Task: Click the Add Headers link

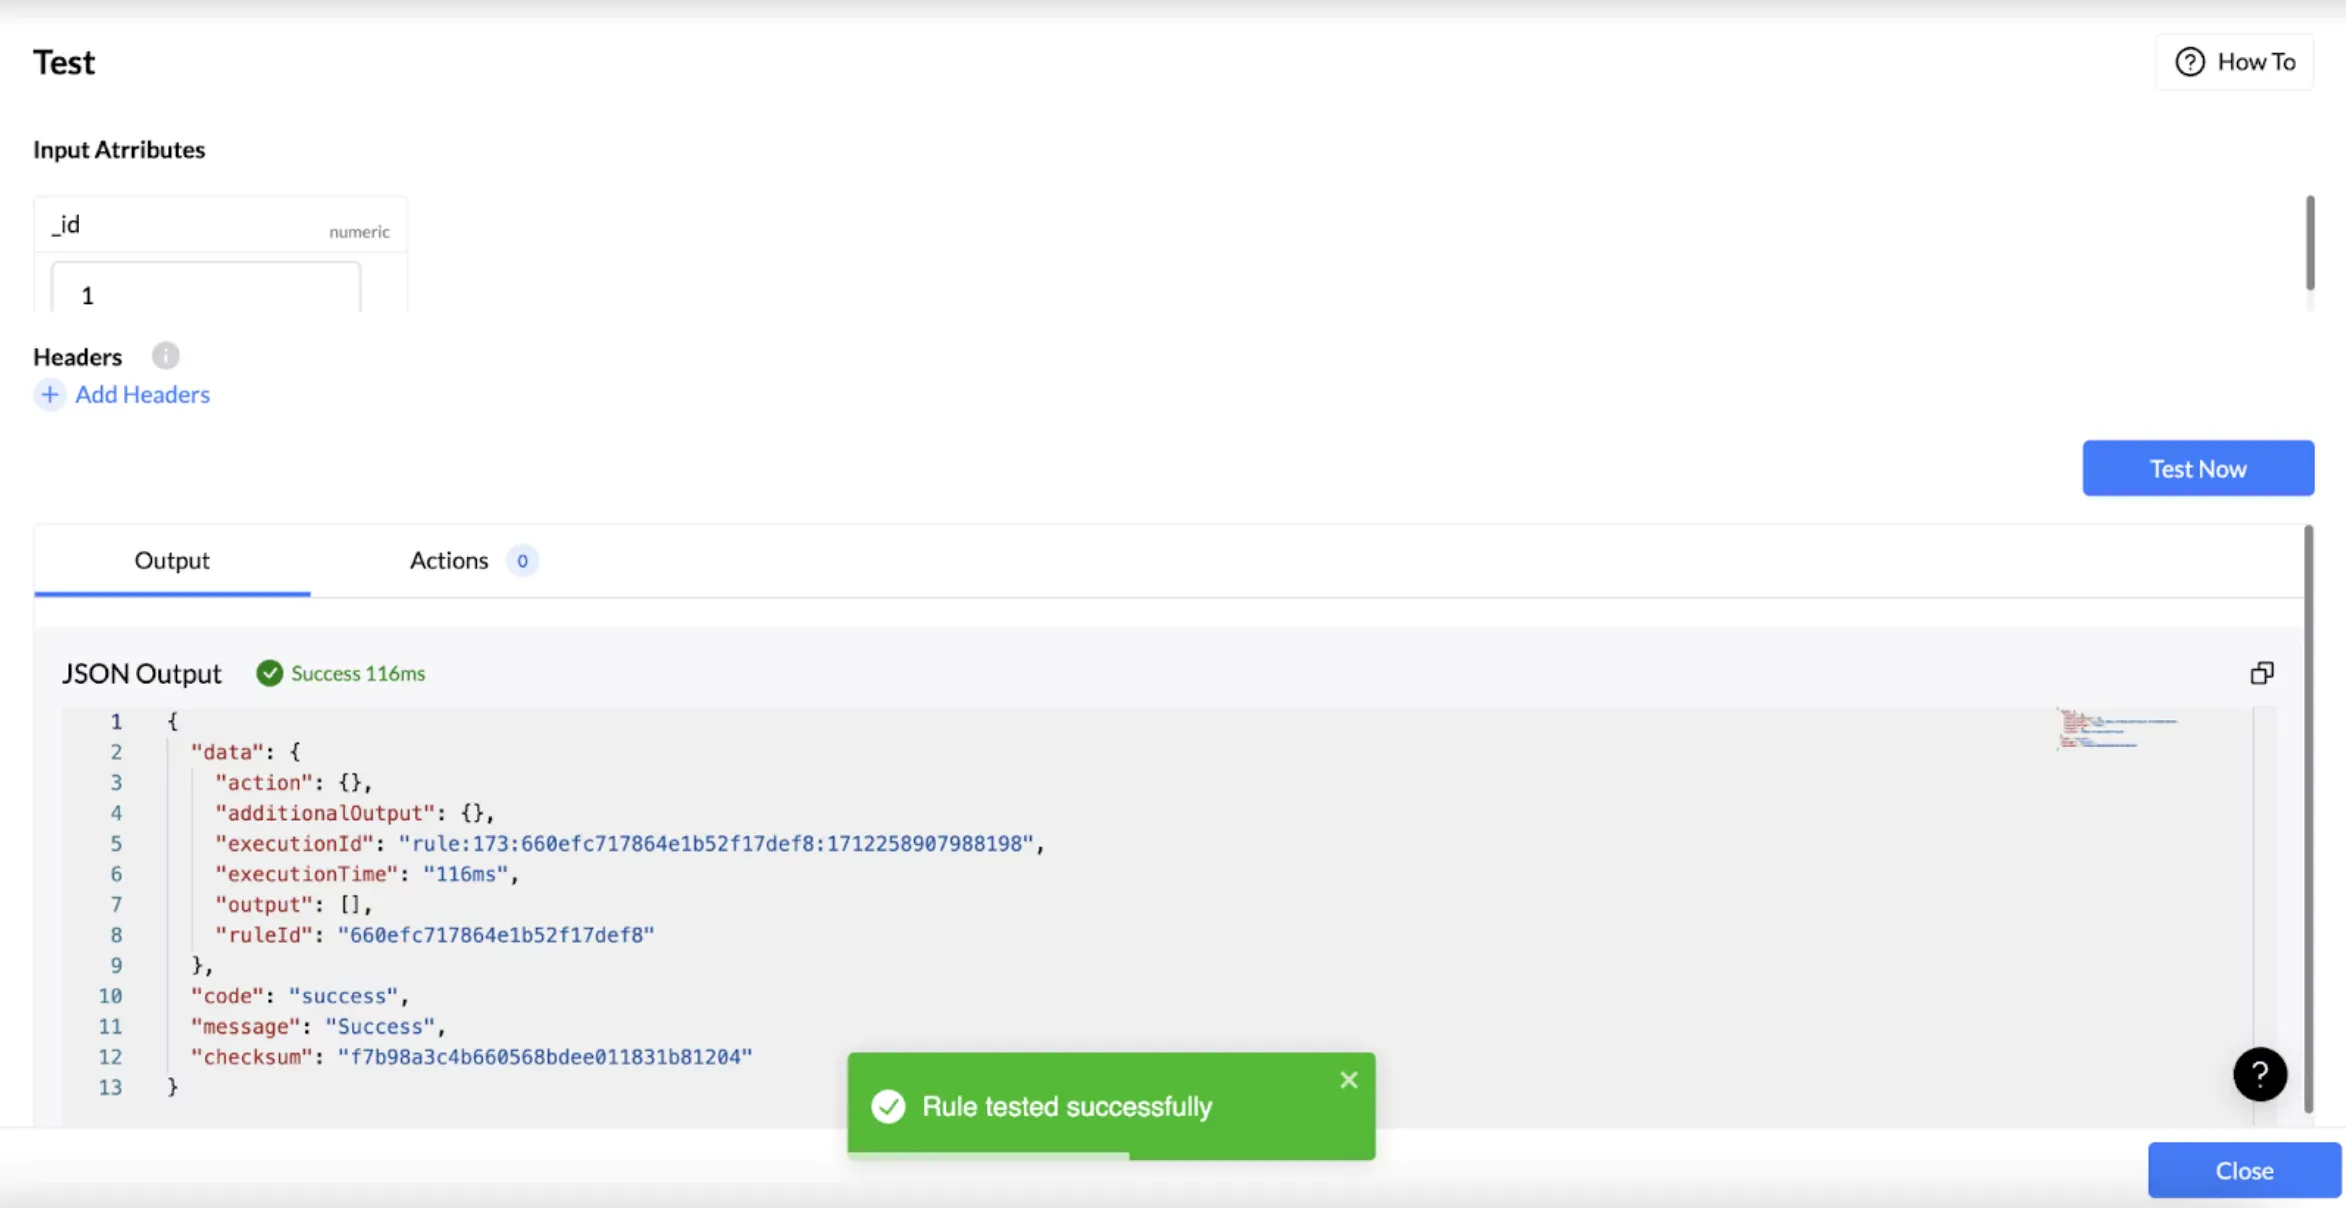Action: (x=142, y=395)
